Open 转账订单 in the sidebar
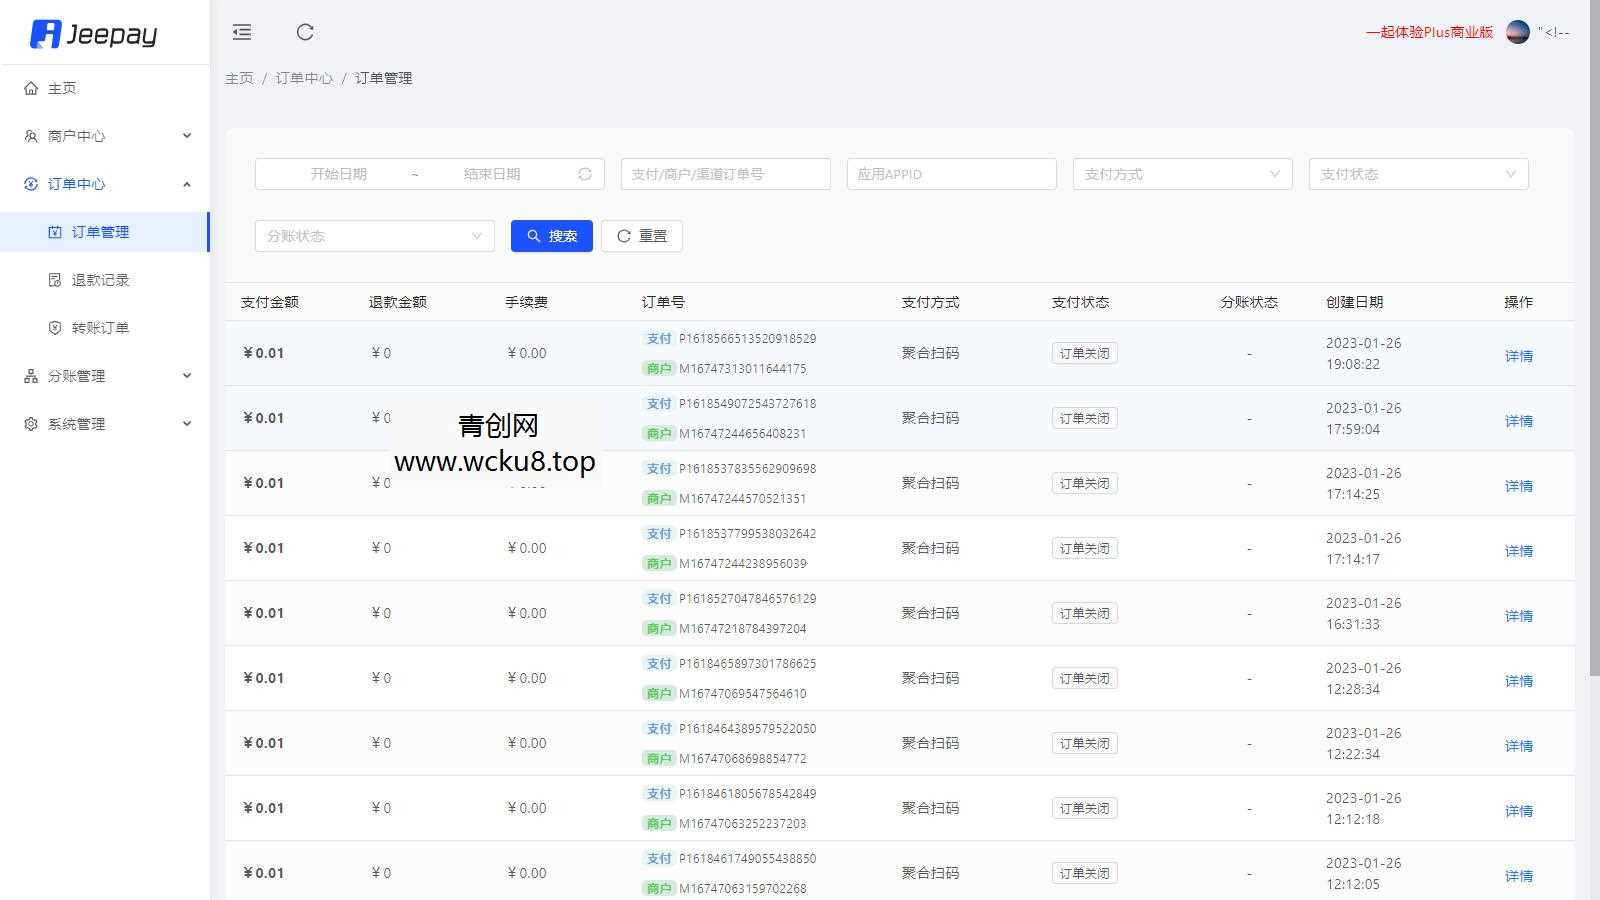Screen dimensions: 1600x900 [x=100, y=327]
